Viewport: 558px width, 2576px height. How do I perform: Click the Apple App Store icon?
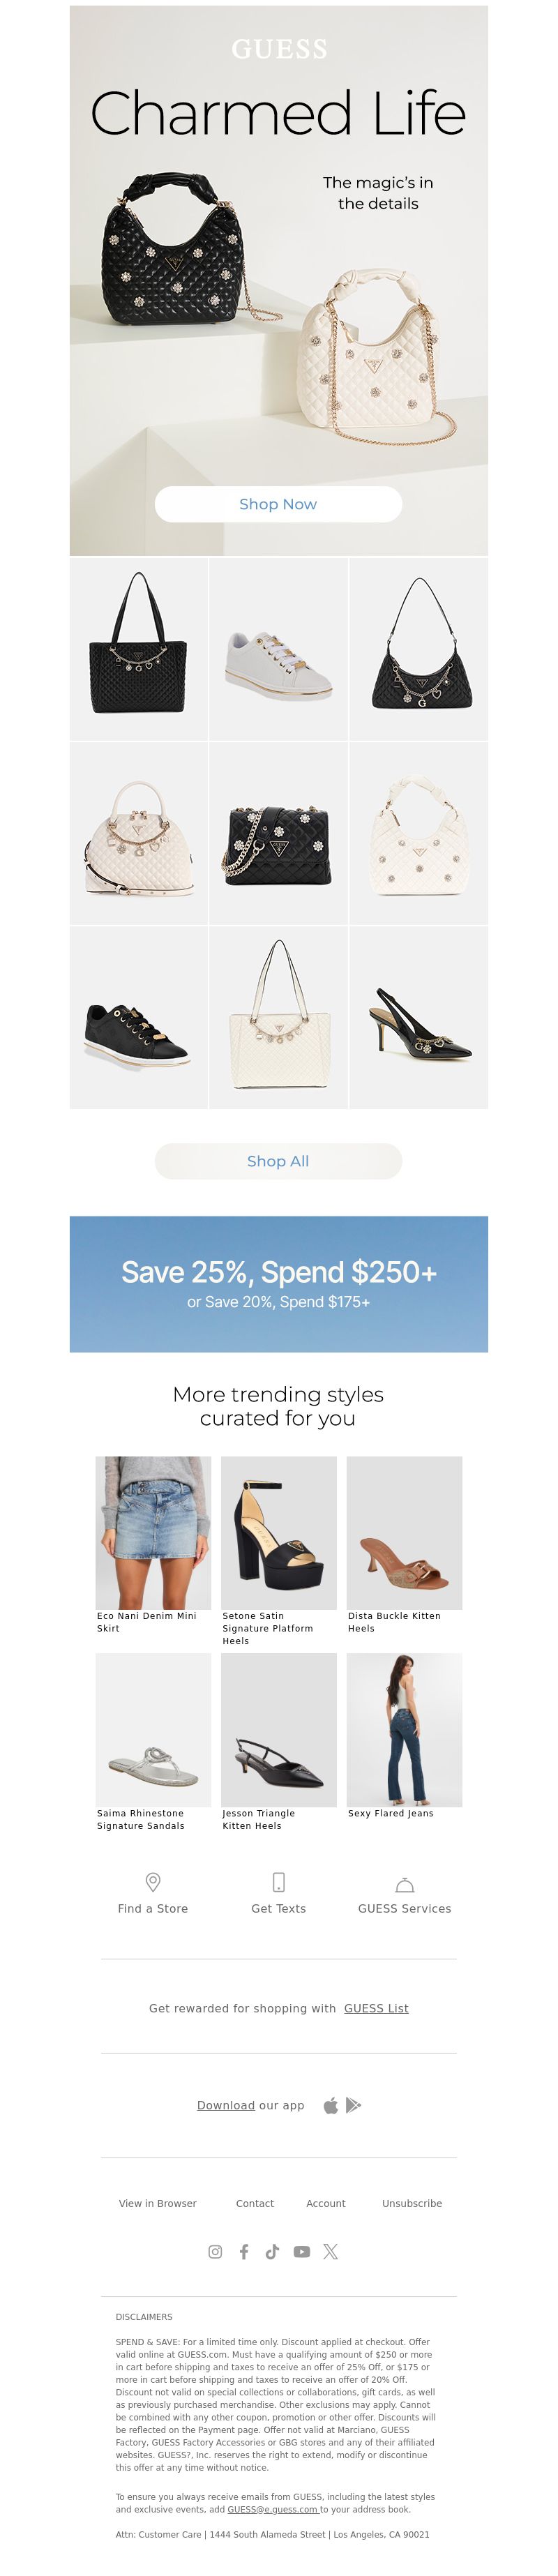[x=331, y=2105]
